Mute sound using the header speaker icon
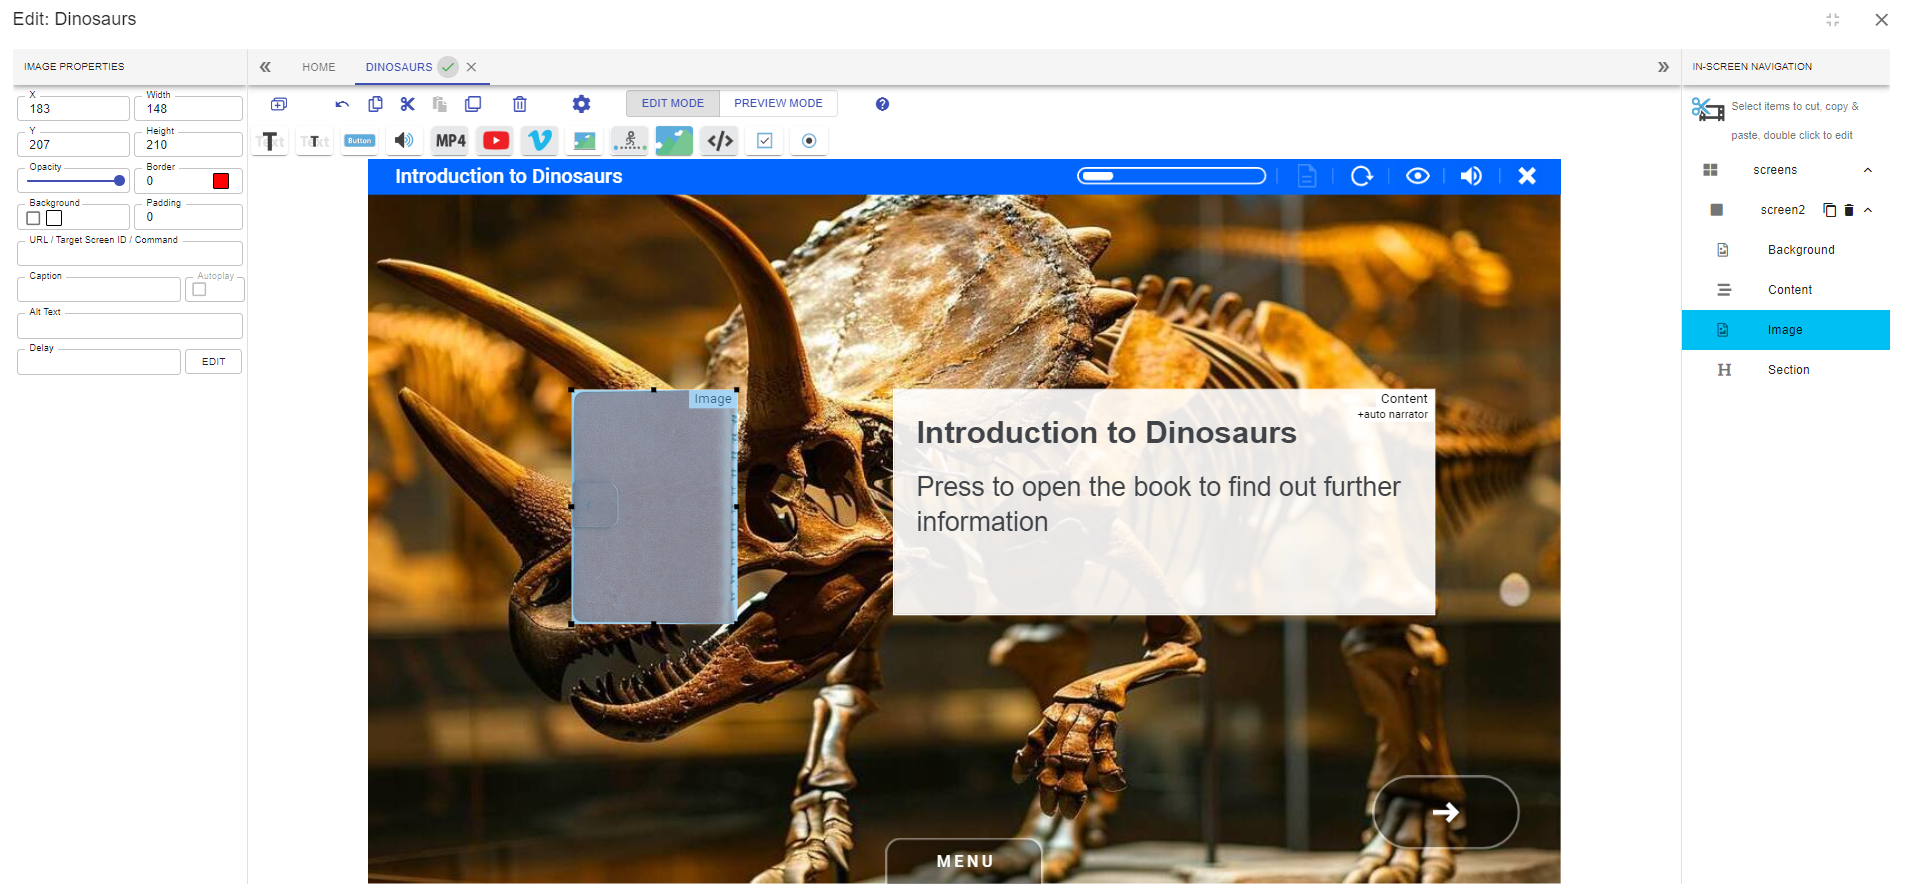Viewport: 1906px width, 892px height. click(1471, 176)
